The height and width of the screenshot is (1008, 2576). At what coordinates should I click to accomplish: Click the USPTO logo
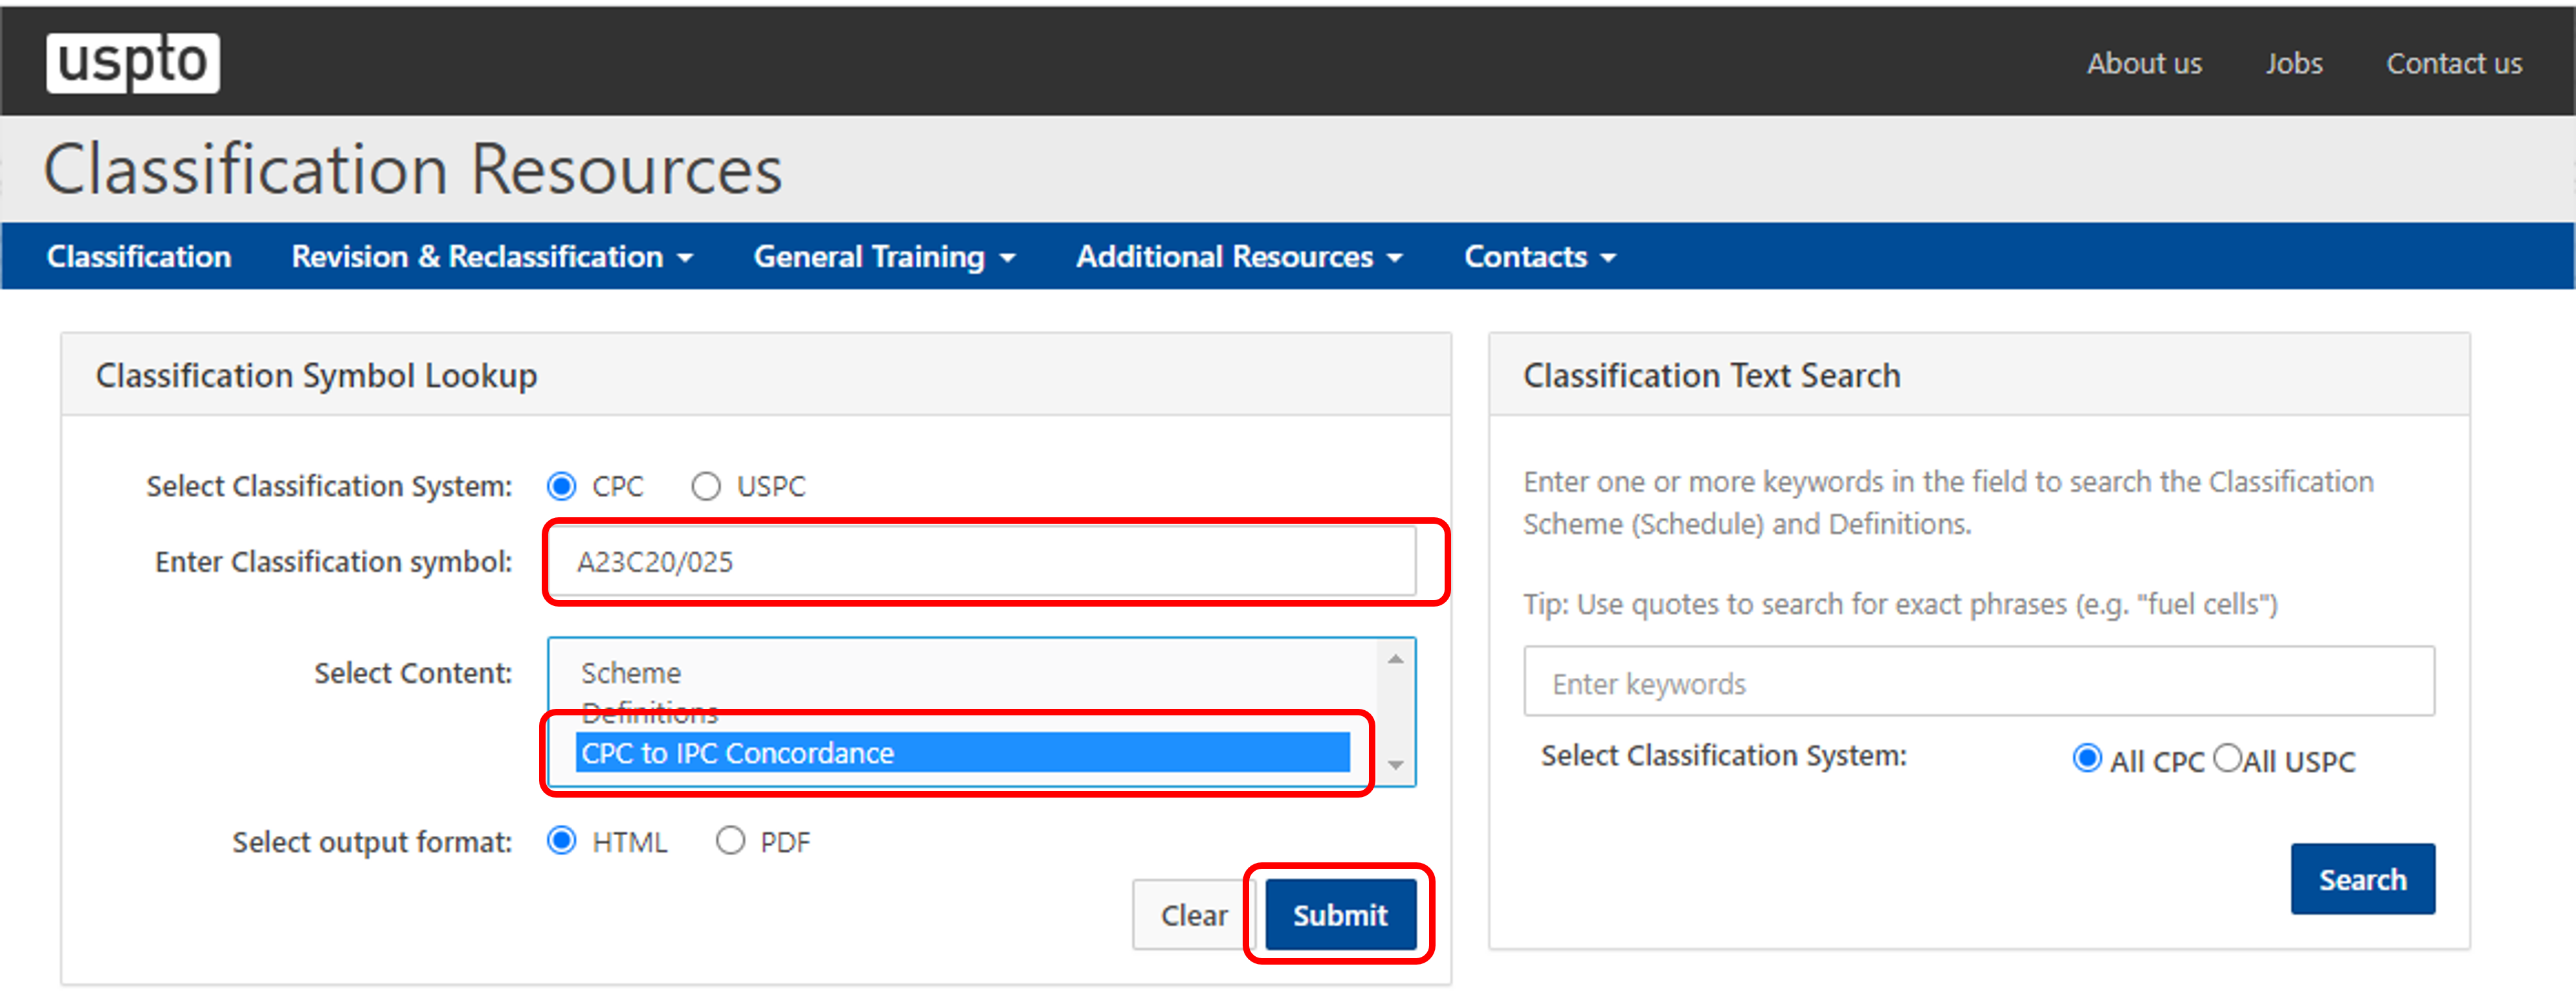132,62
